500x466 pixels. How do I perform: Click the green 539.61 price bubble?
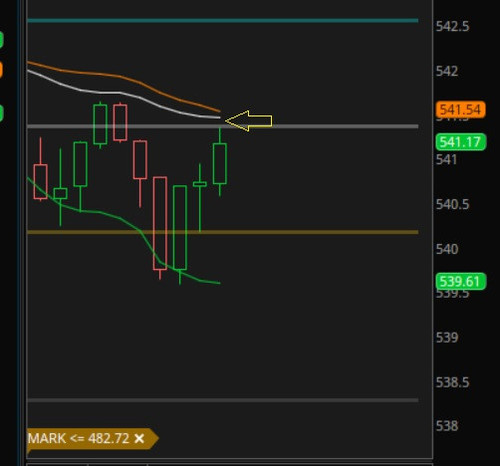461,281
